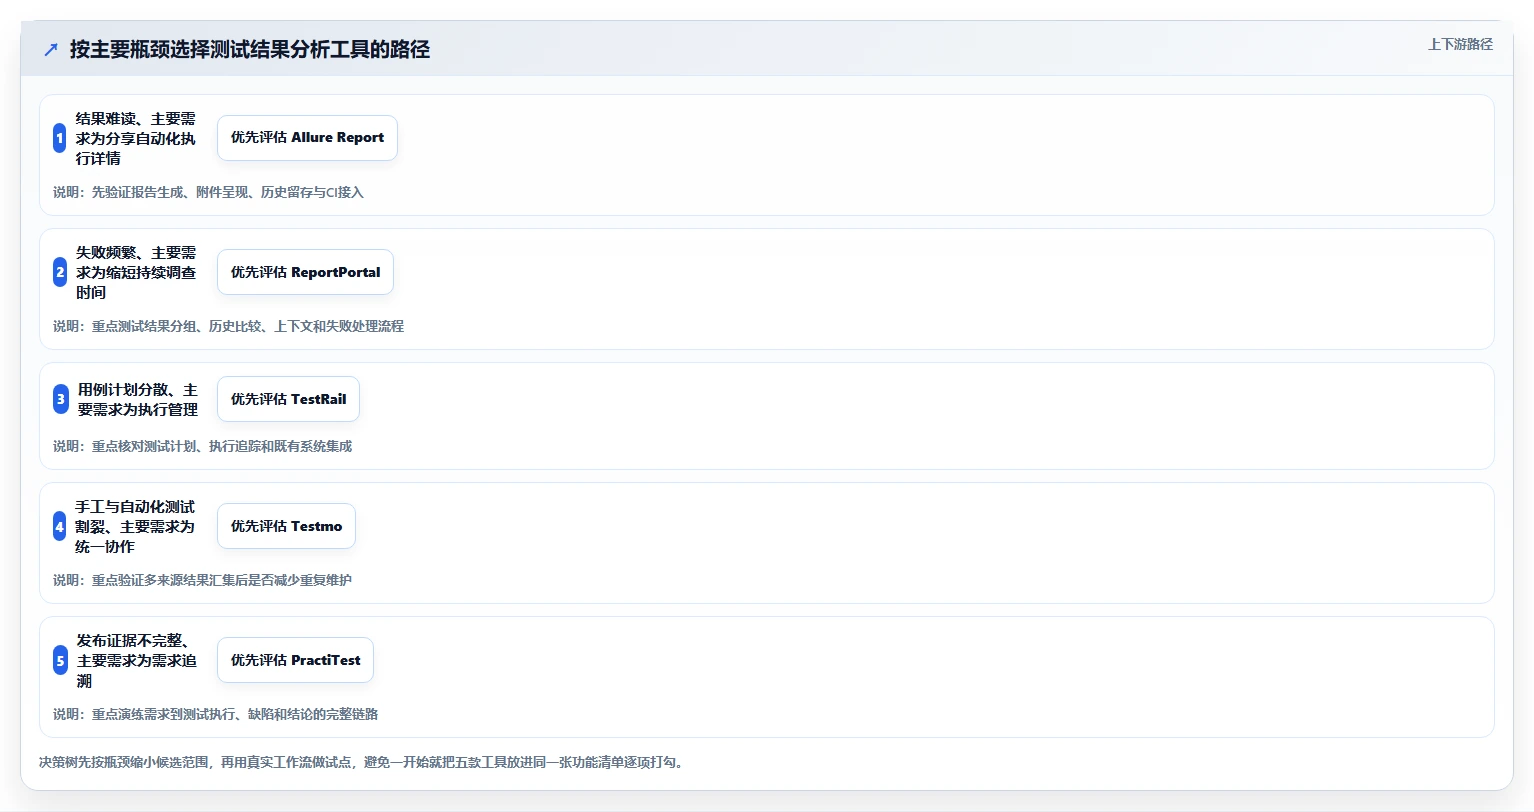This screenshot has width=1534, height=812.
Task: Click the step 5 number badge
Action: 61,660
